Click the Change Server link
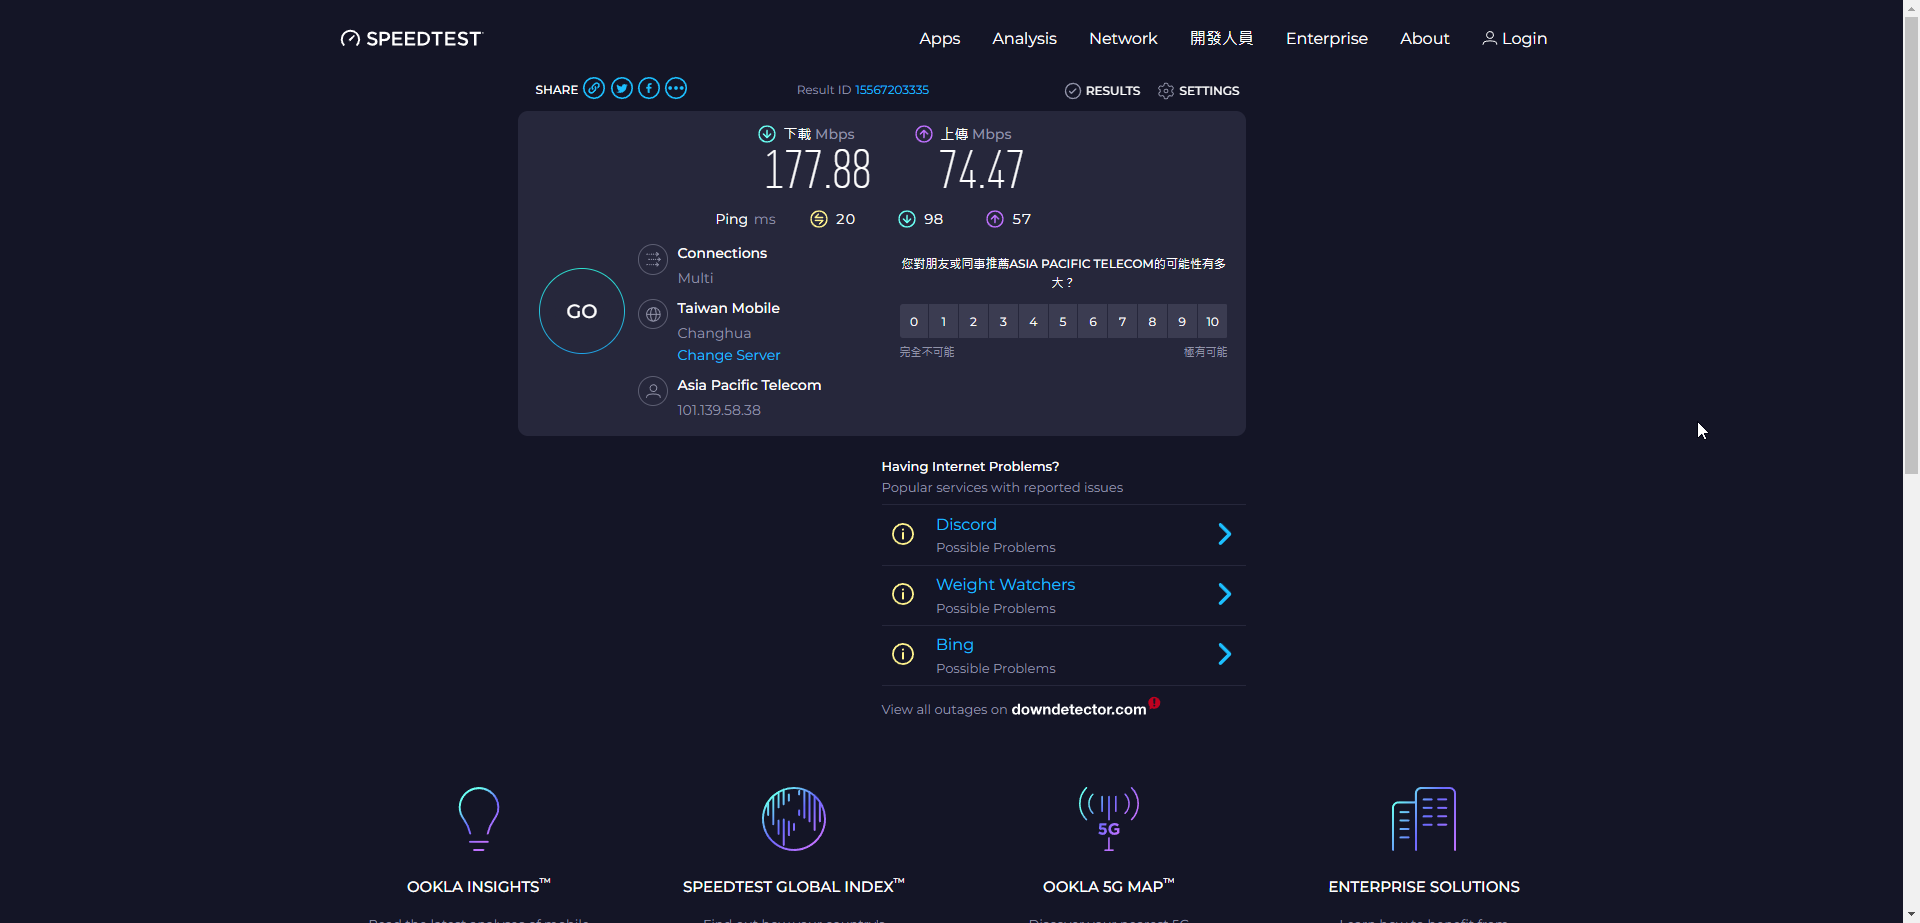 (728, 355)
